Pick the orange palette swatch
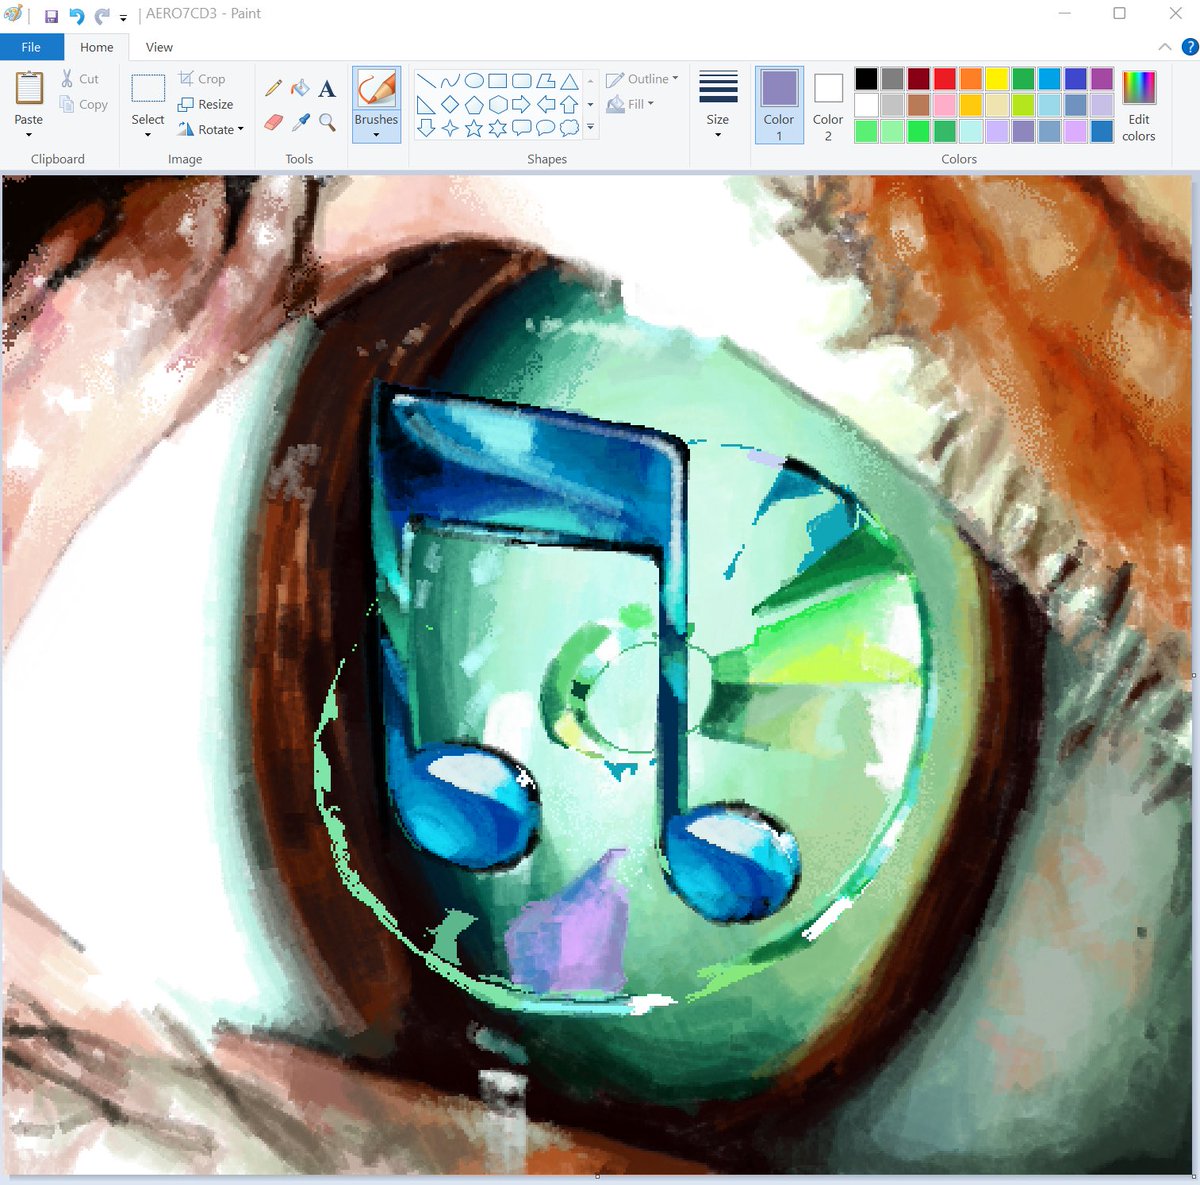The width and height of the screenshot is (1200, 1185). click(971, 79)
